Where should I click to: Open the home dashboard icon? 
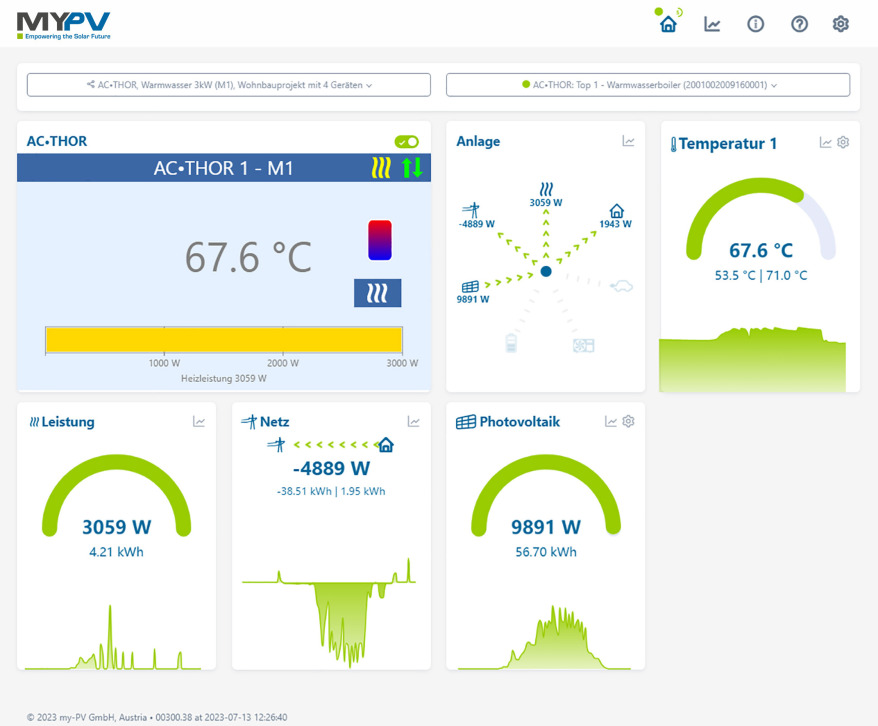coord(668,24)
